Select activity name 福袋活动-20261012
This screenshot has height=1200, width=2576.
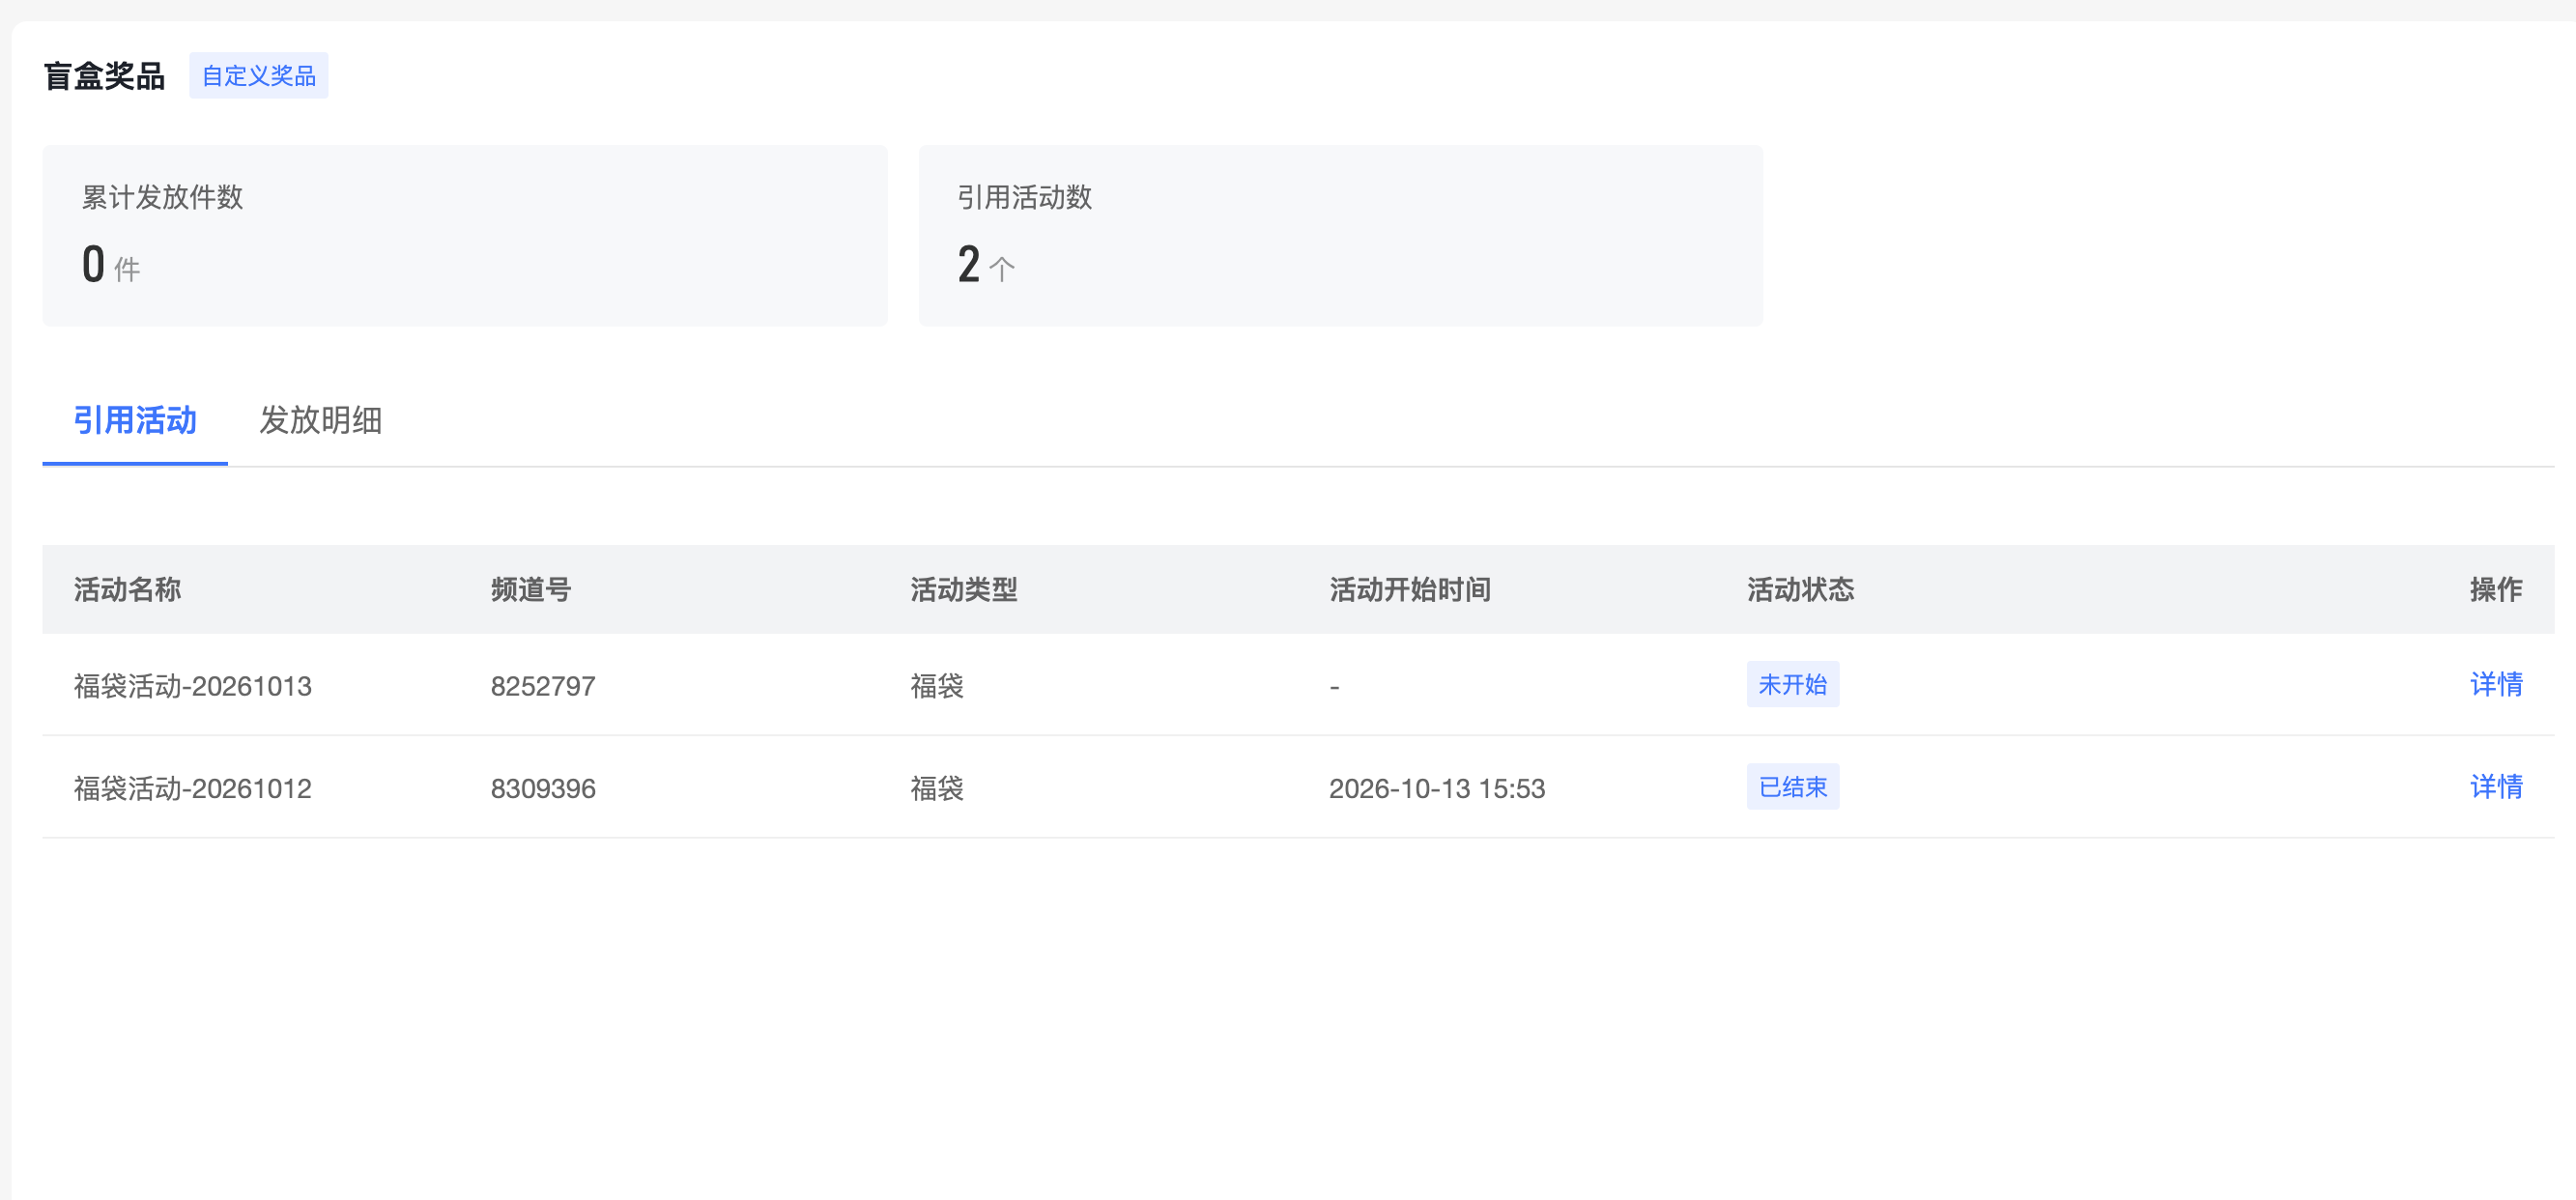pos(193,789)
